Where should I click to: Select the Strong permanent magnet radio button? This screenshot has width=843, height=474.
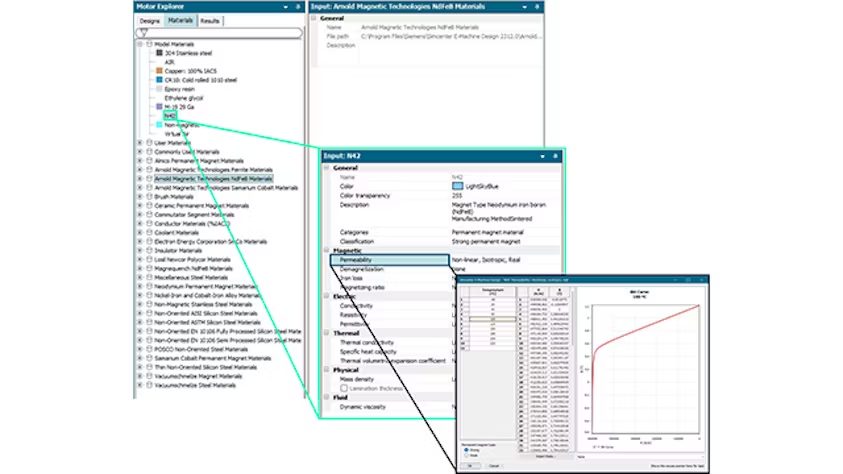click(x=466, y=450)
